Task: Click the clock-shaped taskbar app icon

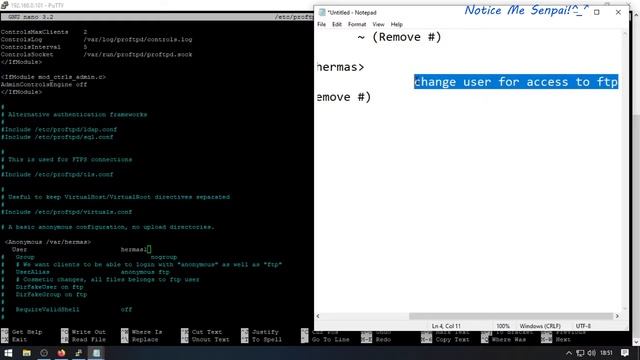Action: (x=44, y=353)
